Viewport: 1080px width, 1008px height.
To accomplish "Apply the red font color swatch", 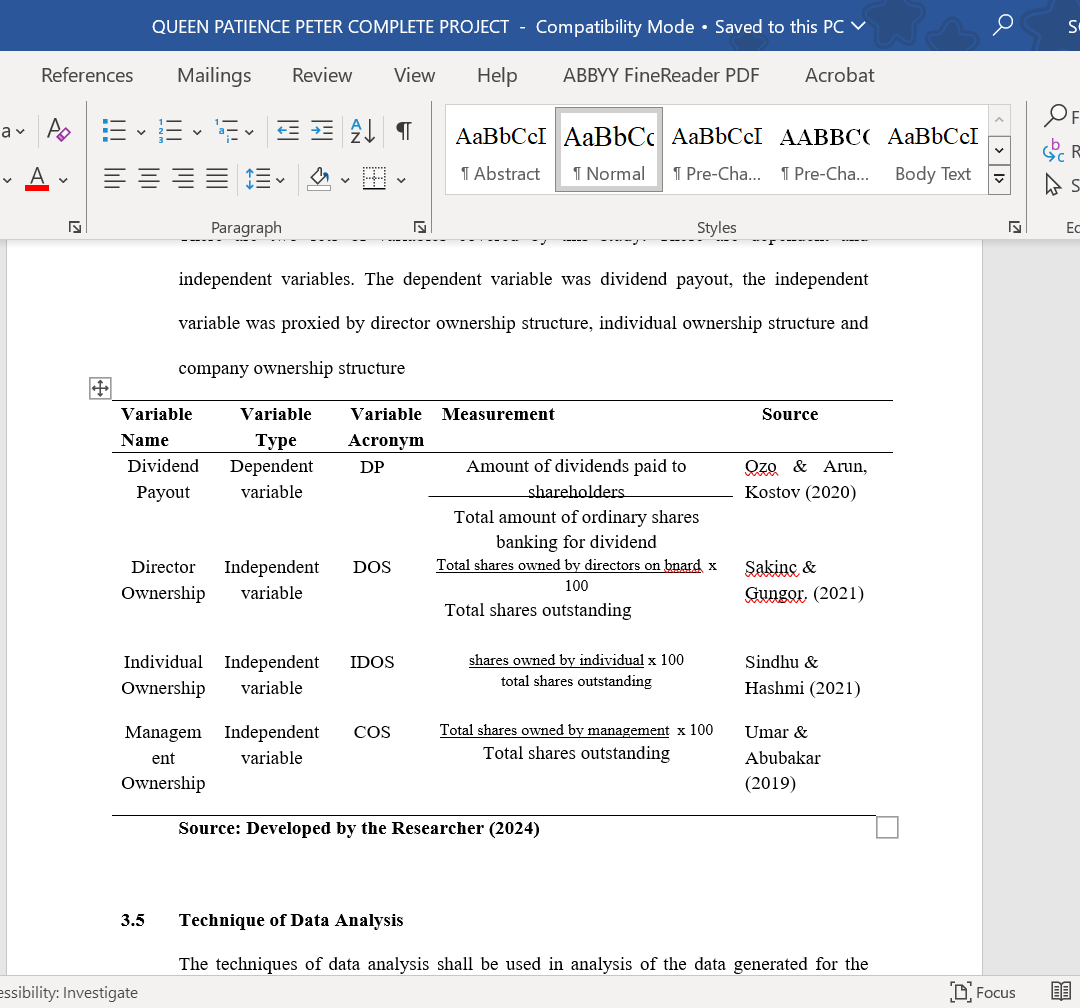I will coord(37,179).
